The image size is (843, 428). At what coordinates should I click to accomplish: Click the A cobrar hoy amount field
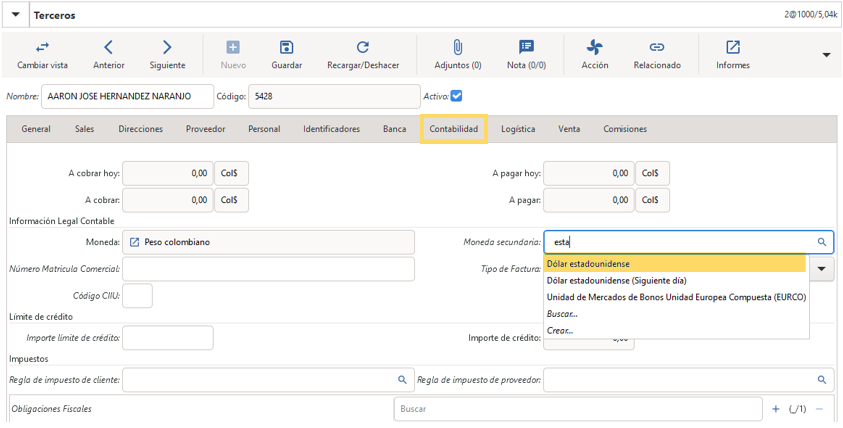(168, 173)
